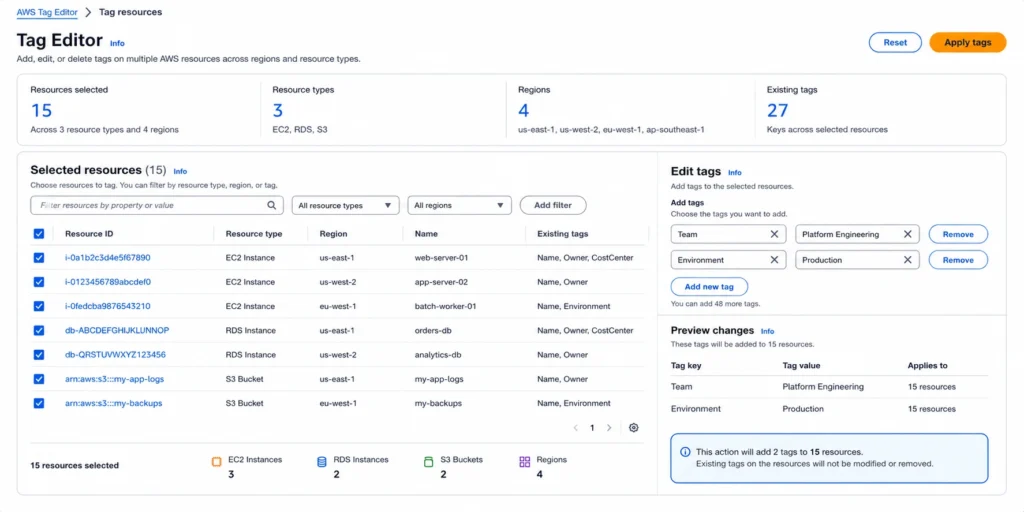Click the pagination page number 1
1024x512 pixels.
592,428
